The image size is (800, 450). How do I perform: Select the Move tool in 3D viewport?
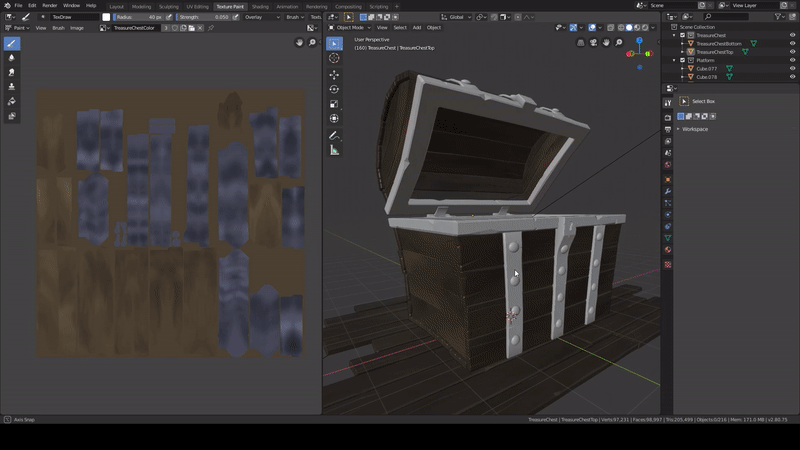pos(334,75)
